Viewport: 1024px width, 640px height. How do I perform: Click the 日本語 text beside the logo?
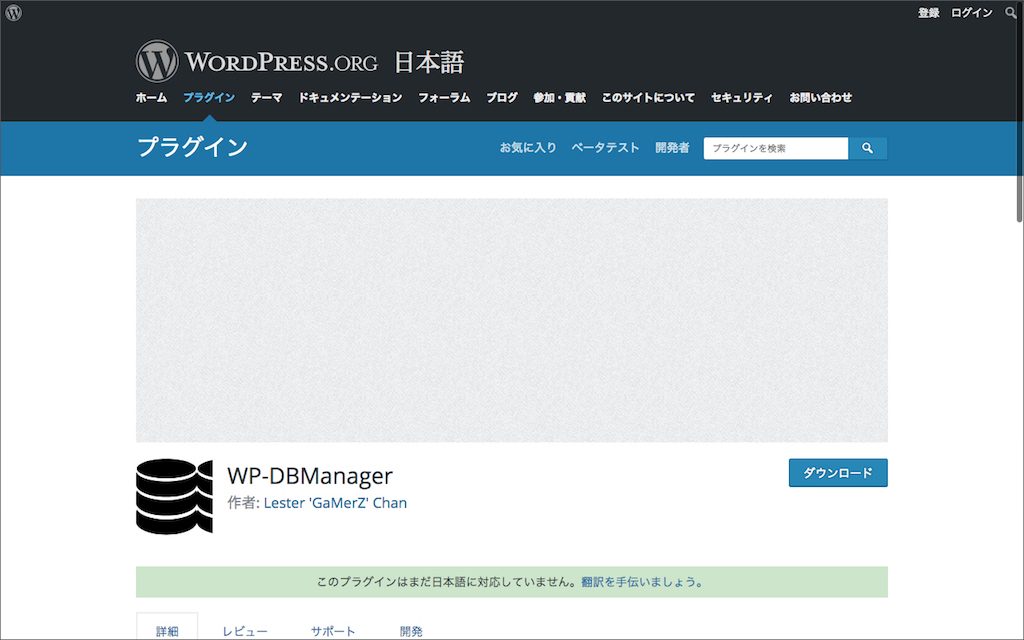pos(429,63)
